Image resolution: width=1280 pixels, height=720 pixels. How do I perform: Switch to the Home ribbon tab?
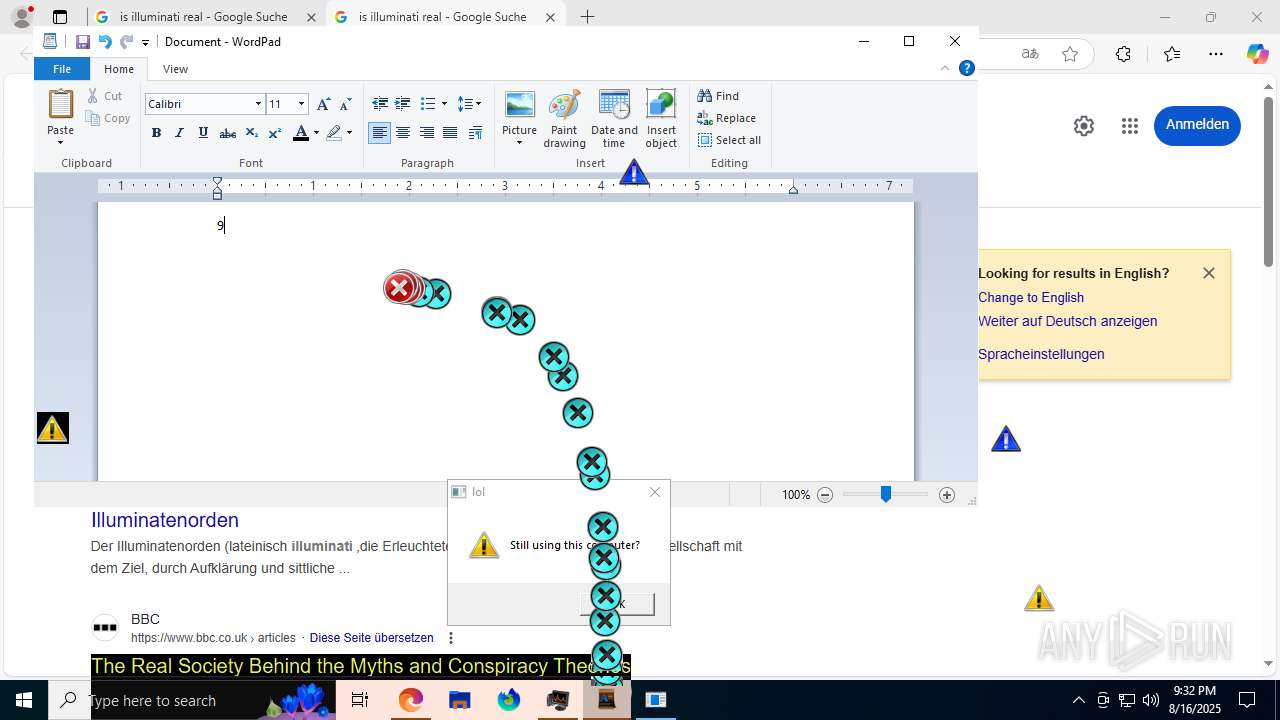point(119,69)
